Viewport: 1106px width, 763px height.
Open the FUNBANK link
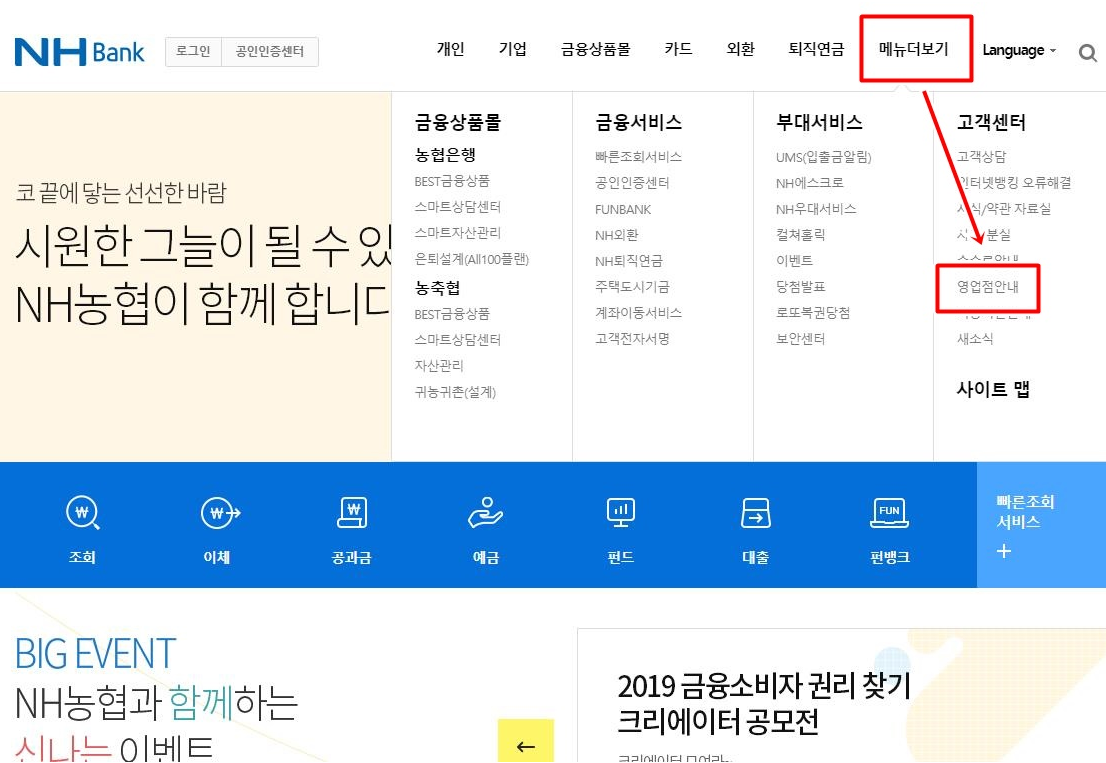[x=623, y=209]
